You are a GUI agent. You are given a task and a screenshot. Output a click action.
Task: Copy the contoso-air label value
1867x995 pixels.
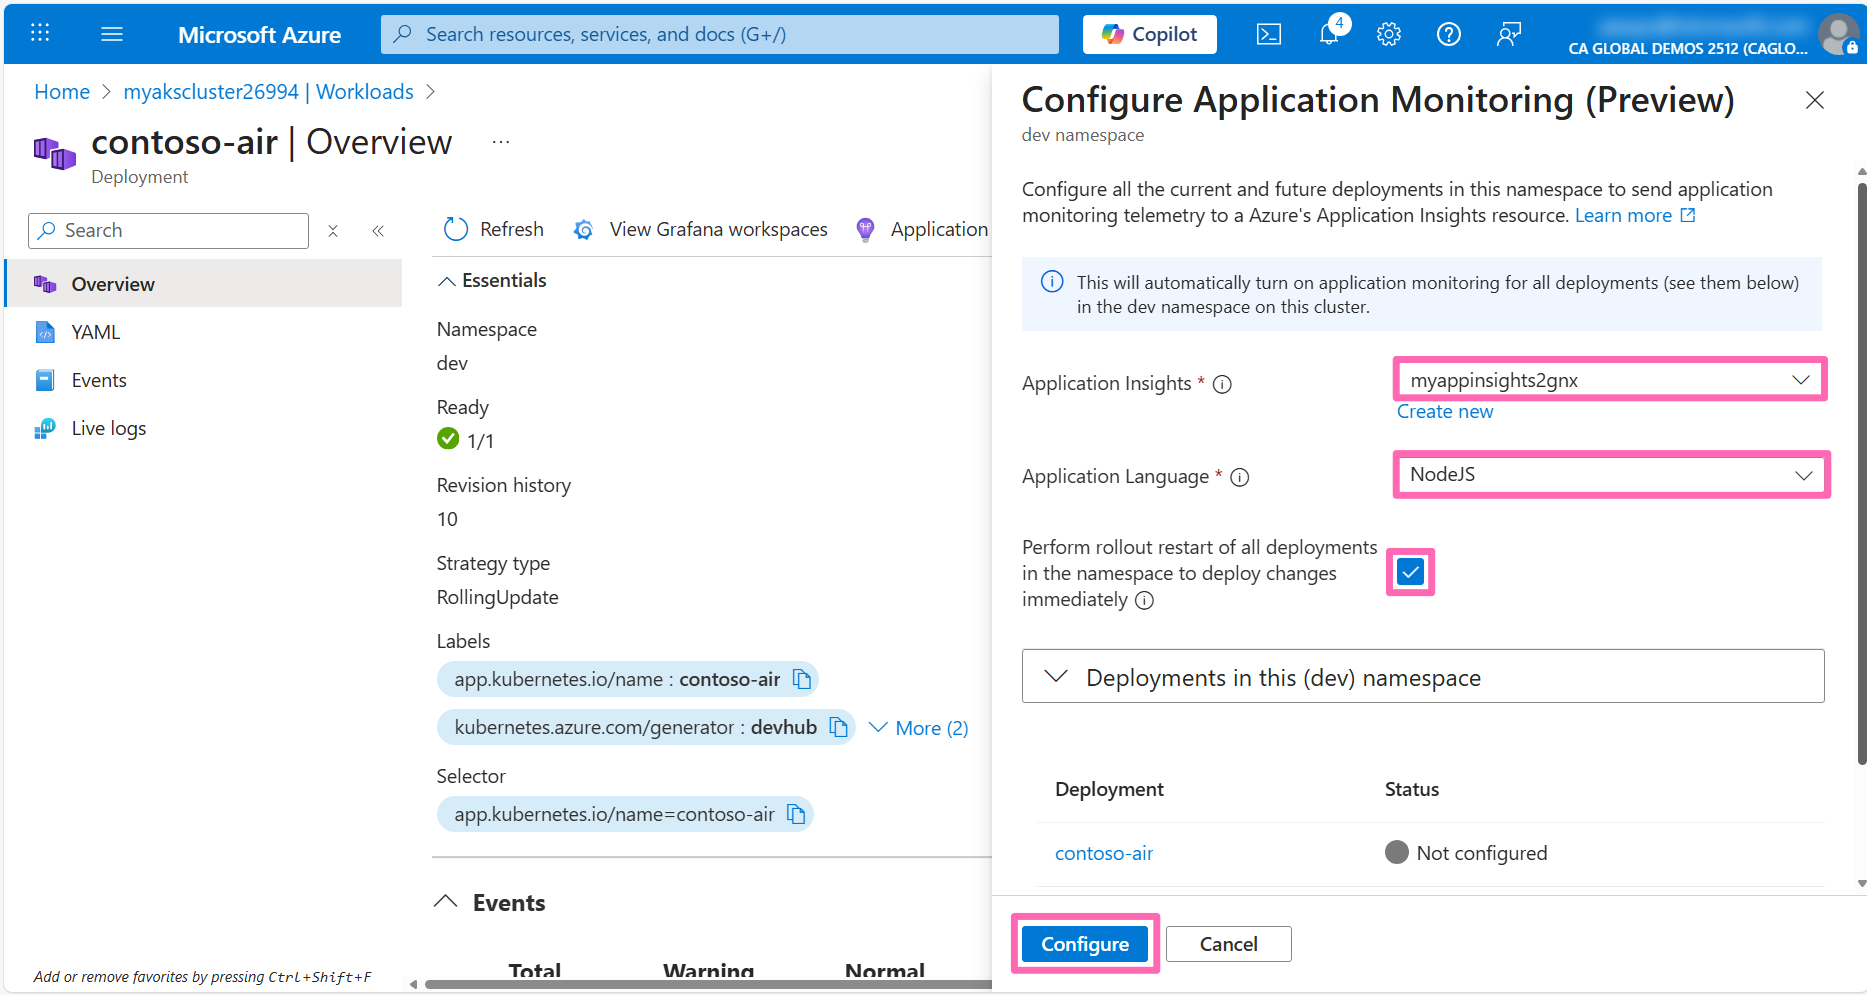click(800, 678)
